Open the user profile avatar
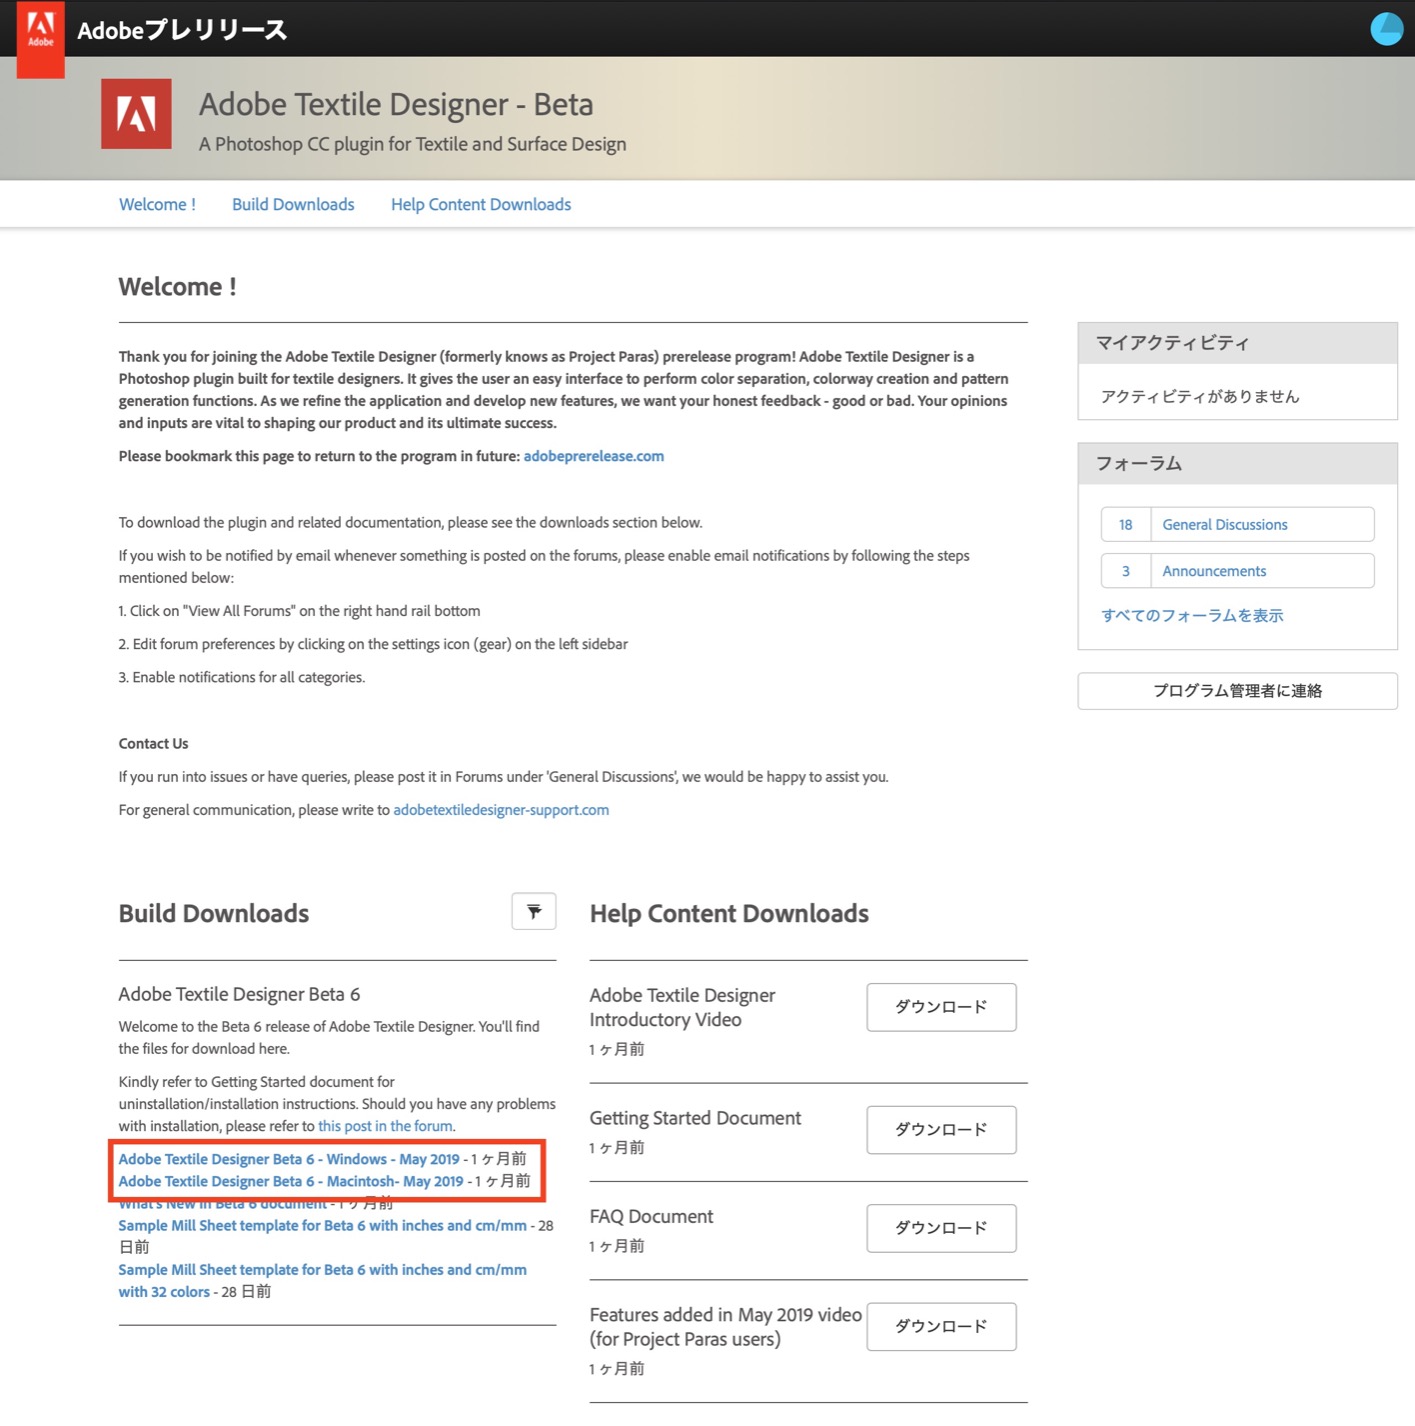1415x1426 pixels. (x=1386, y=29)
